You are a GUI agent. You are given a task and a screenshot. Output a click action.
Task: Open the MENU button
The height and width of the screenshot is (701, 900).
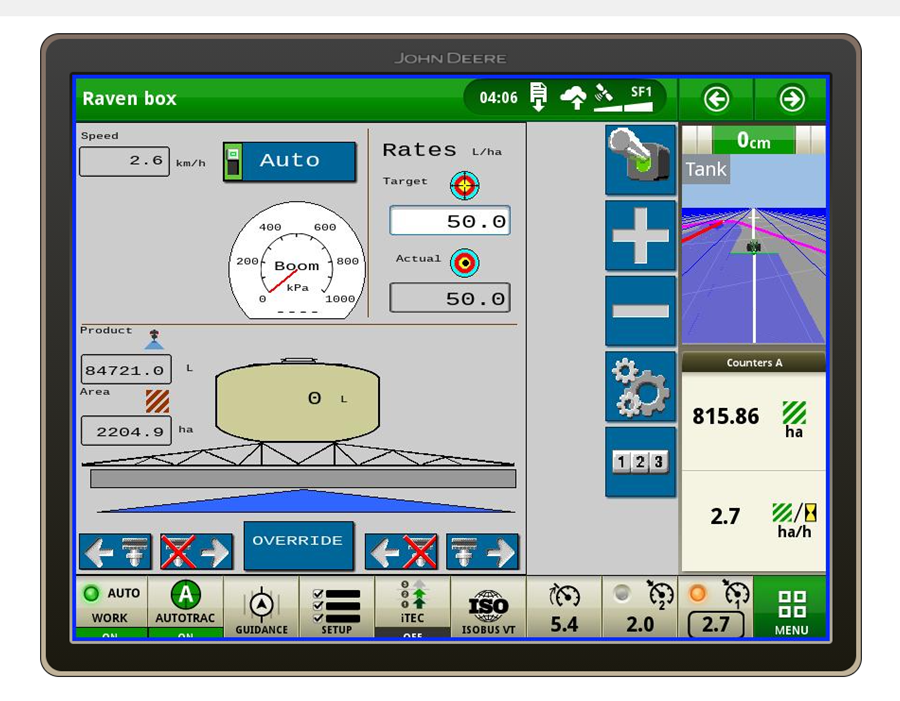pyautogui.click(x=791, y=607)
